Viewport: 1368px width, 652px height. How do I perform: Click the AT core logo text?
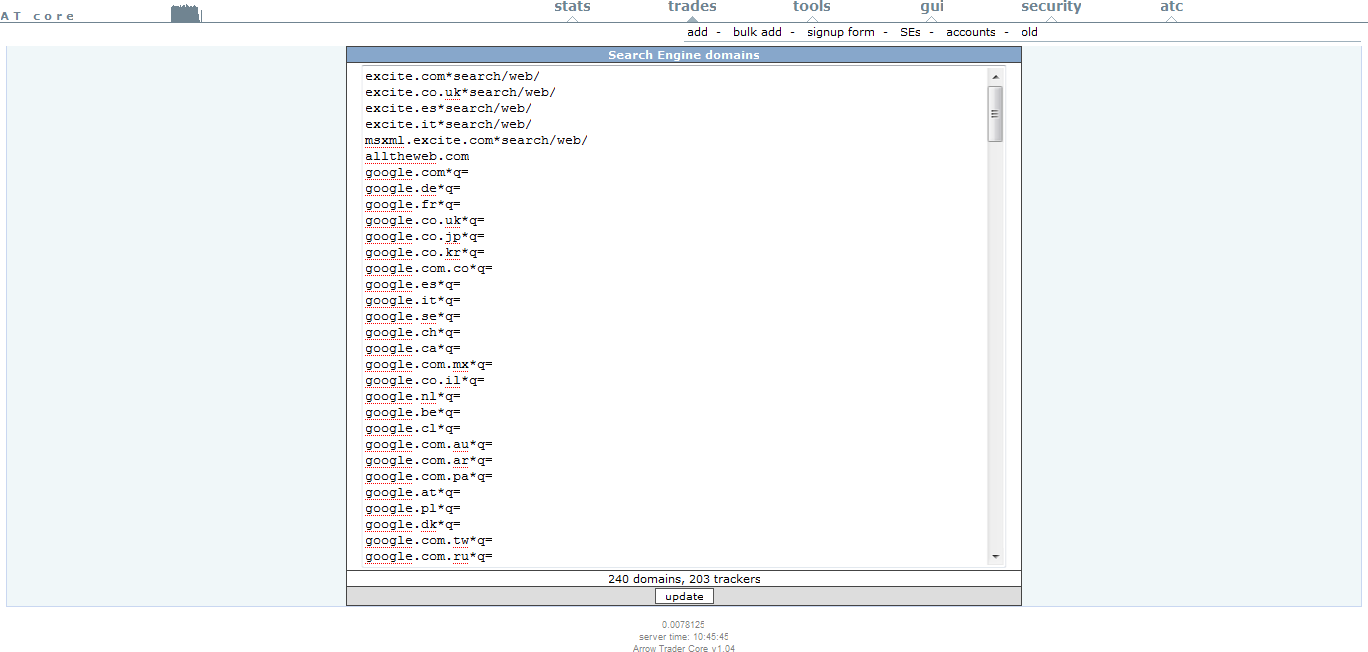(x=38, y=16)
